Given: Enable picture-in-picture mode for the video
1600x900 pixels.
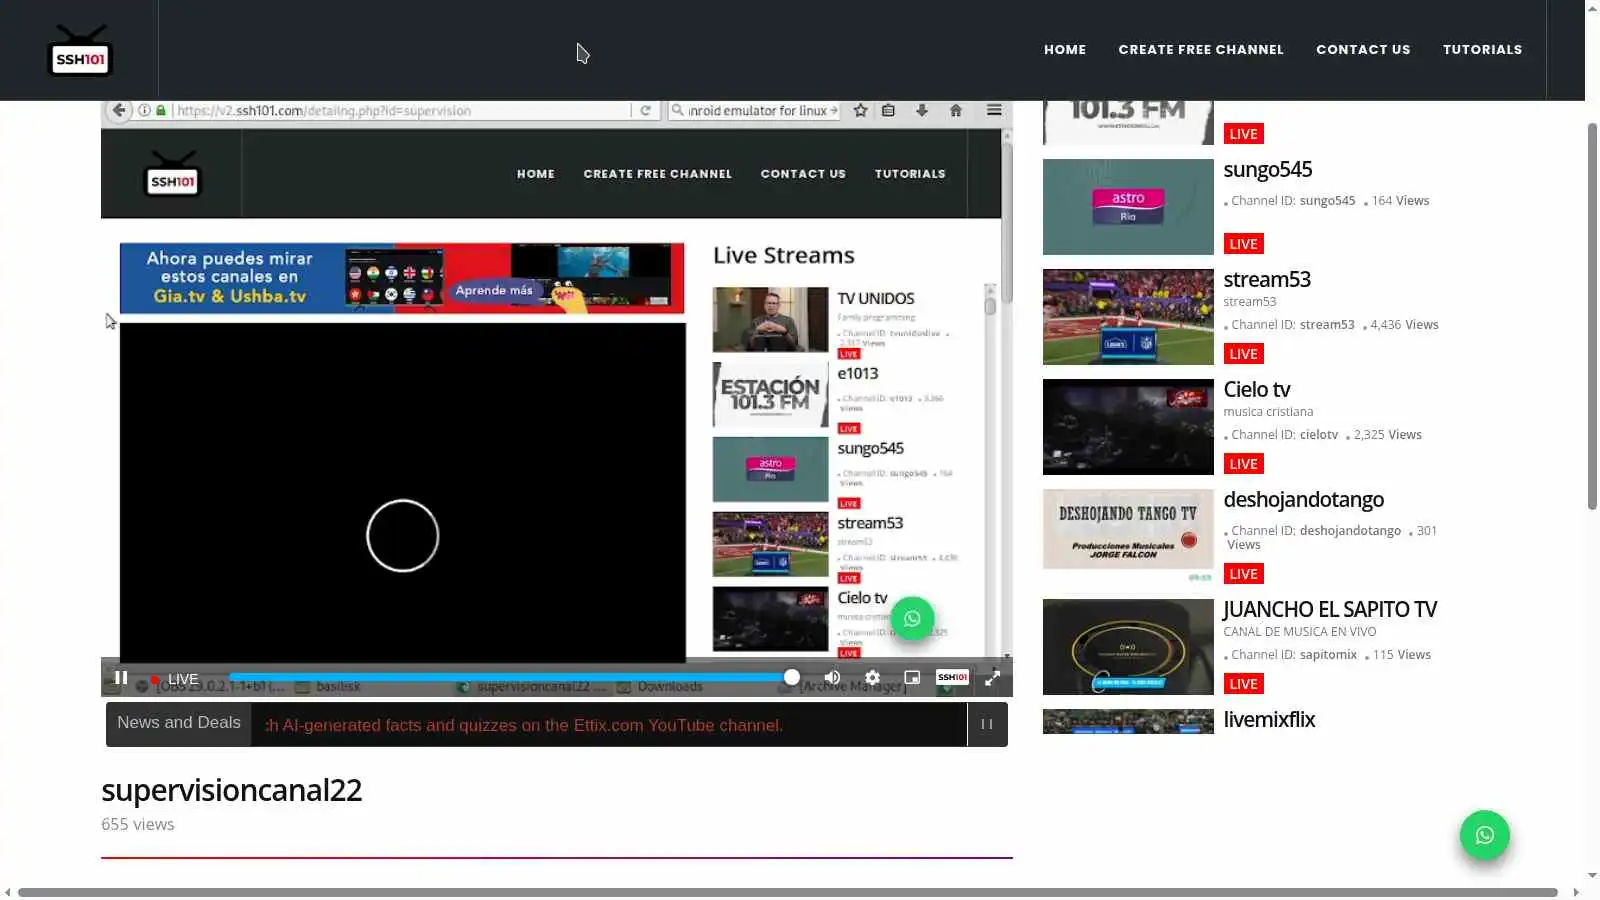Looking at the screenshot, I should point(912,678).
